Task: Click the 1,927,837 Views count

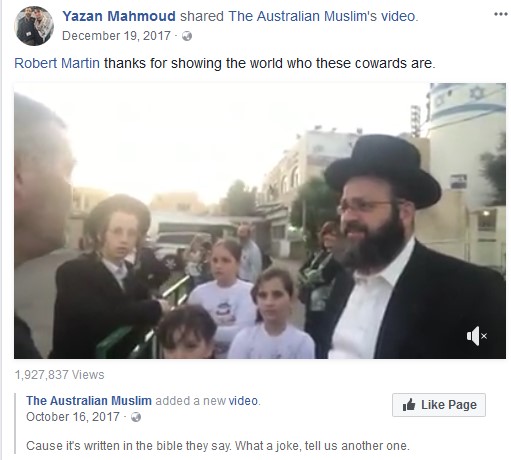Action: point(59,375)
